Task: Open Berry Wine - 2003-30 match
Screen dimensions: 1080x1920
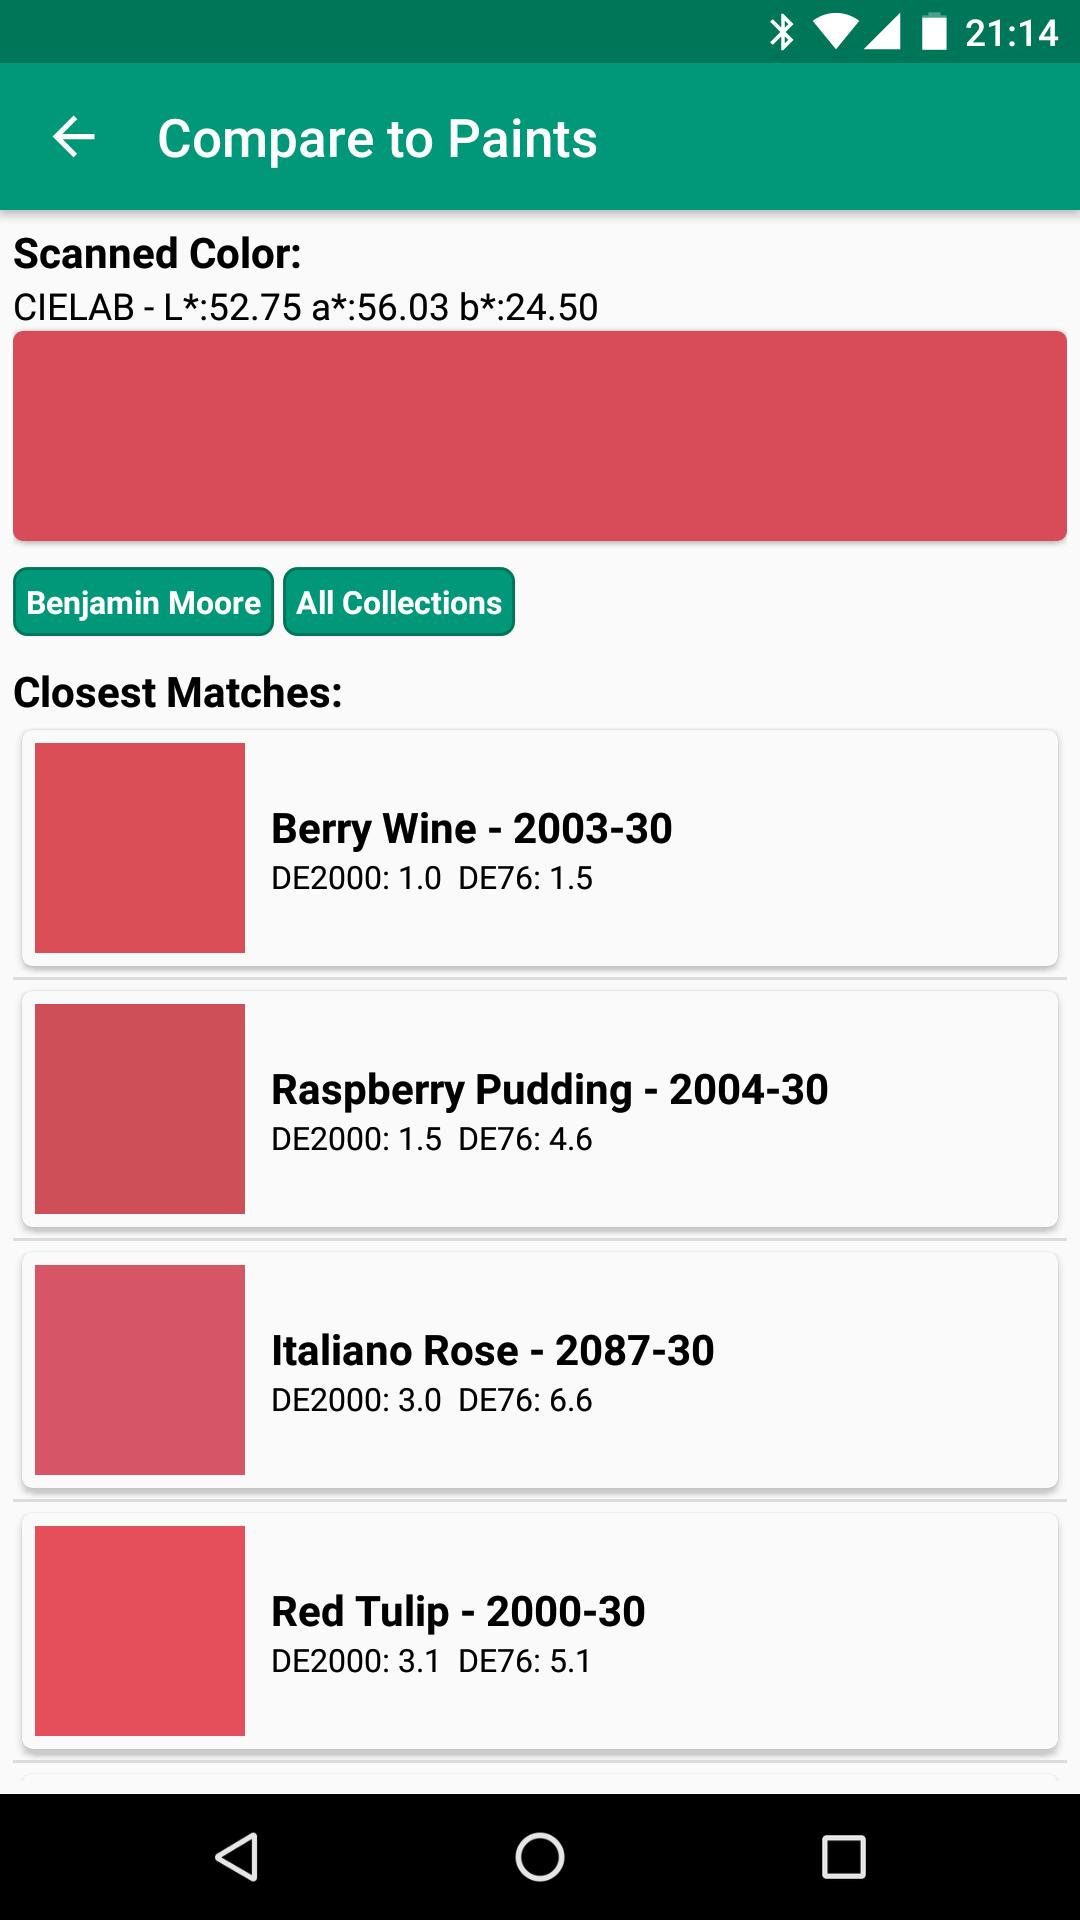Action: click(540, 848)
